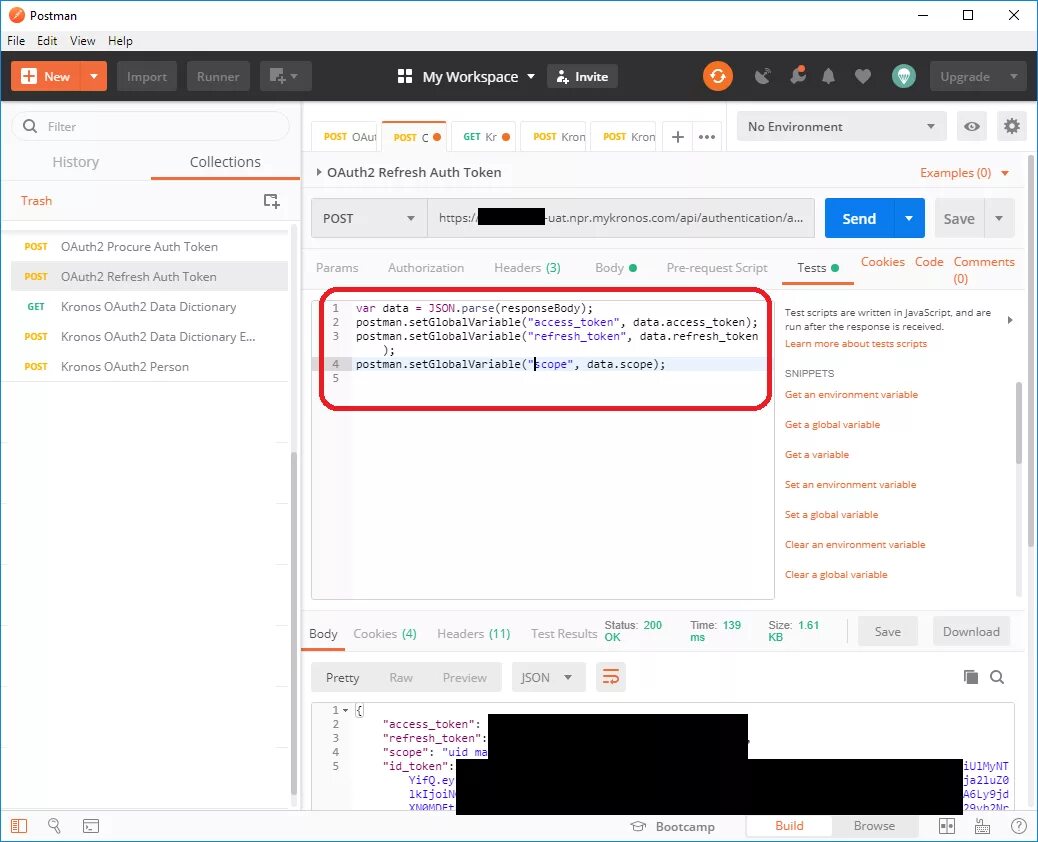Open the JSON format dropdown
This screenshot has width=1038, height=842.
pyautogui.click(x=548, y=677)
